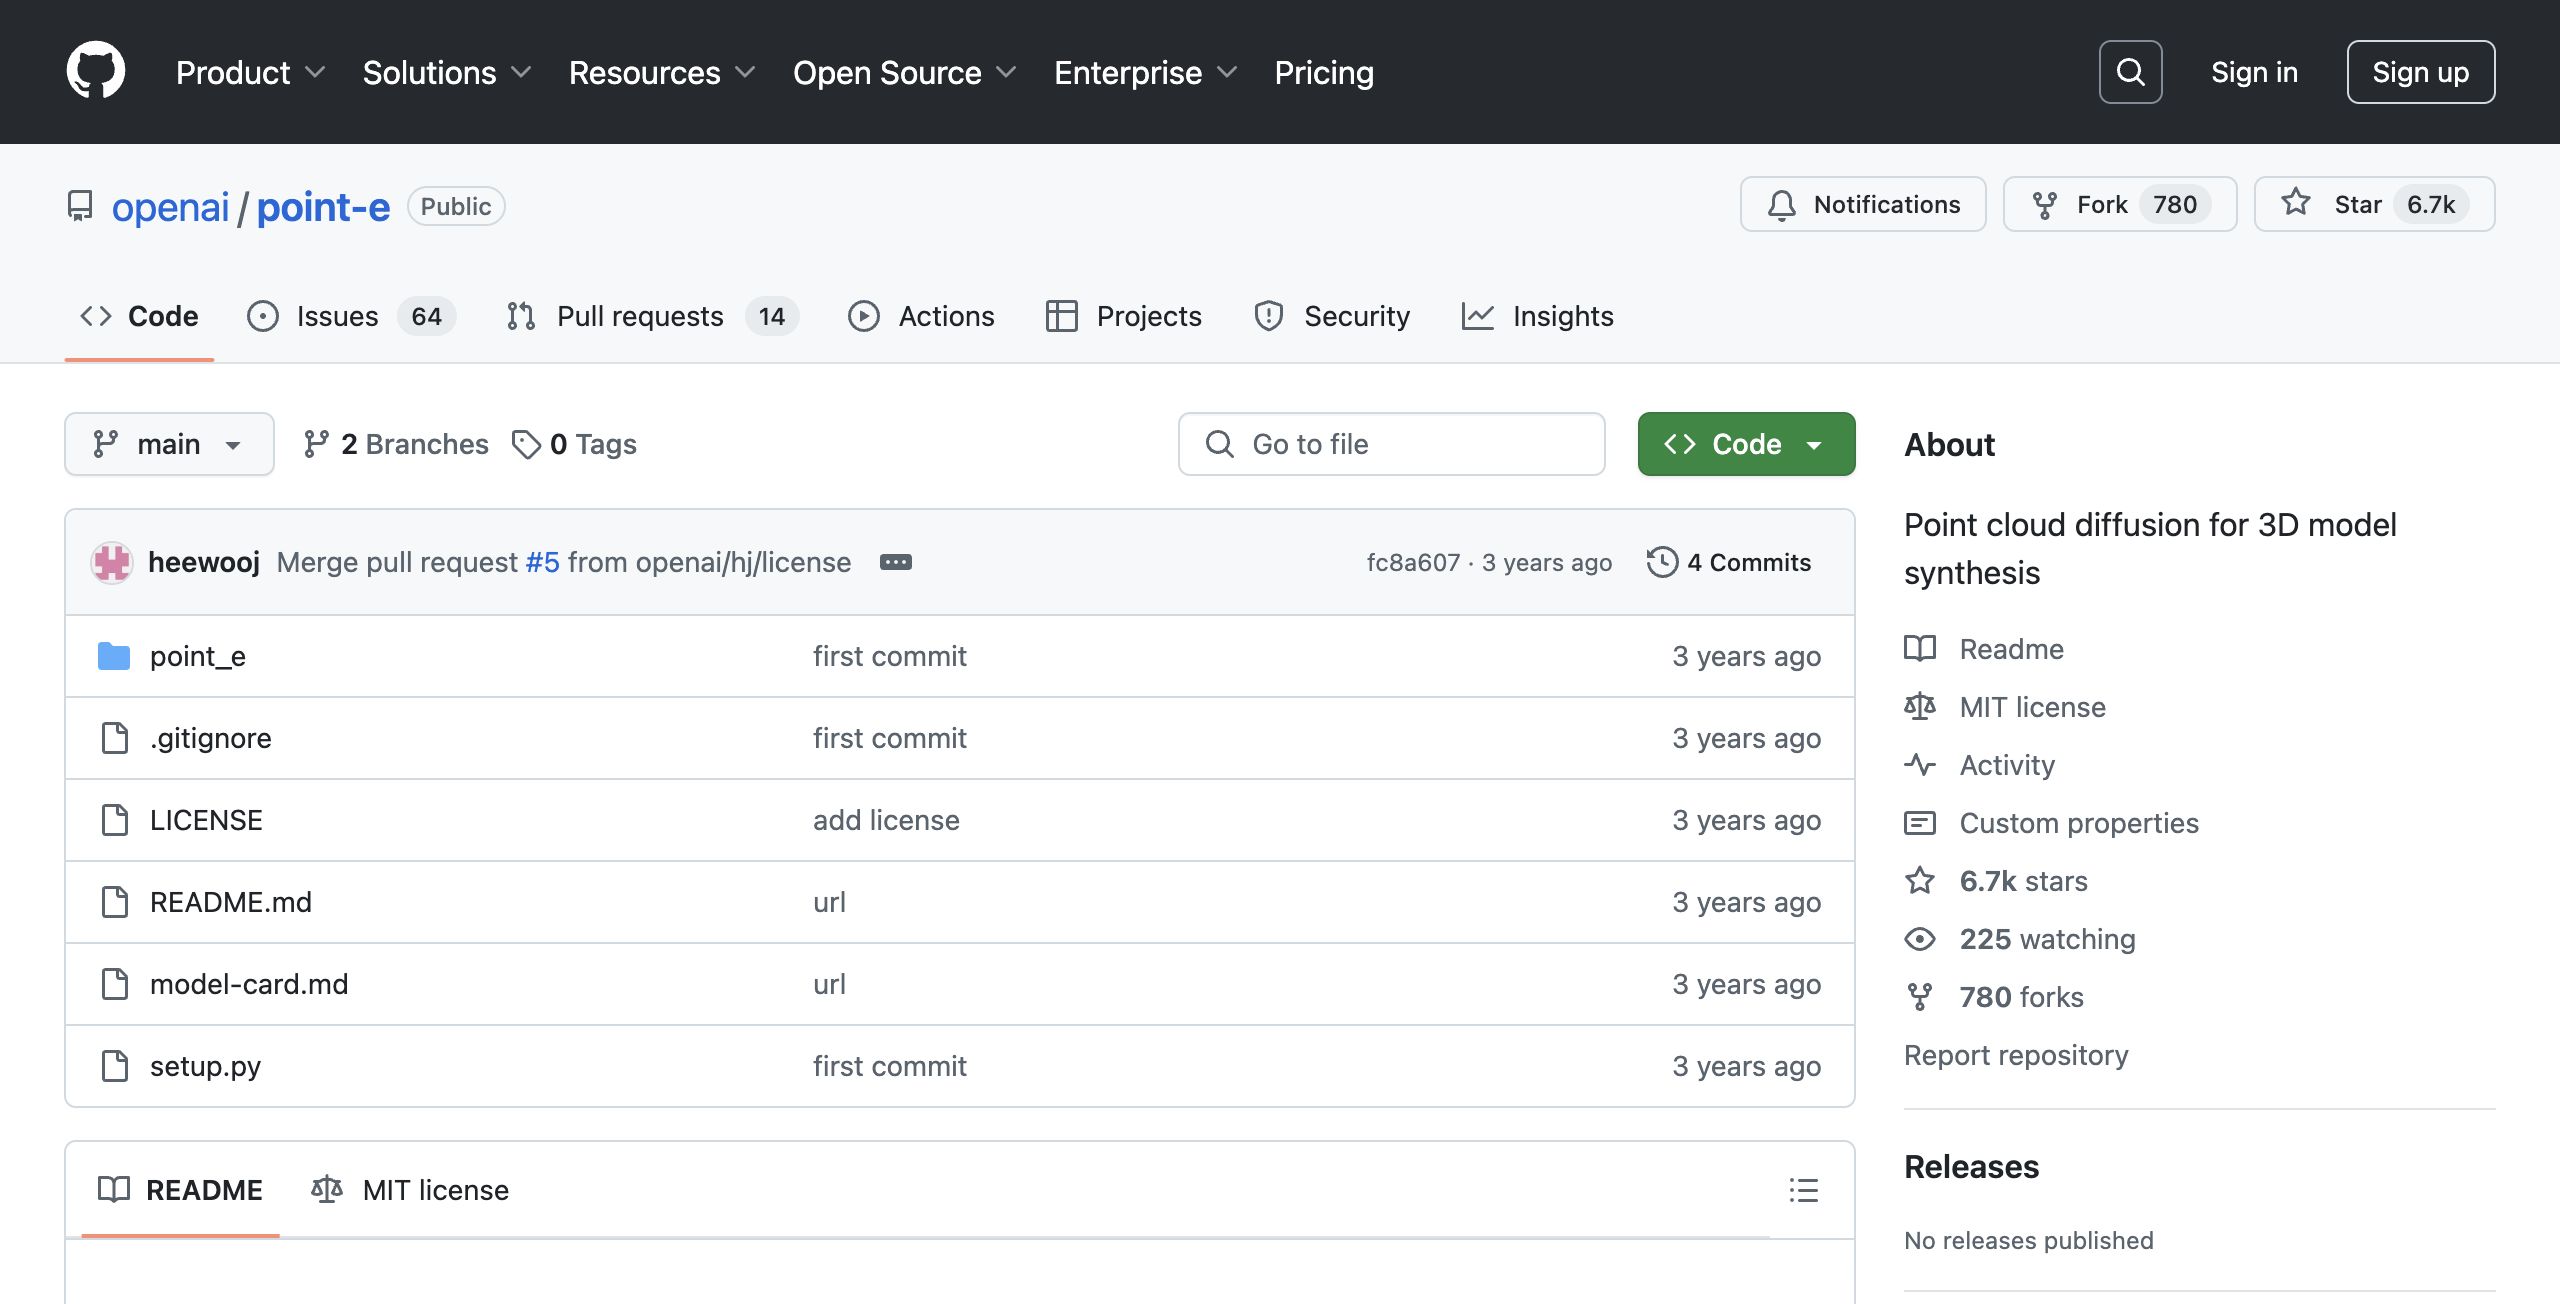Viewport: 2560px width, 1304px height.
Task: Click the GitHub logo home icon
Action: (x=96, y=71)
